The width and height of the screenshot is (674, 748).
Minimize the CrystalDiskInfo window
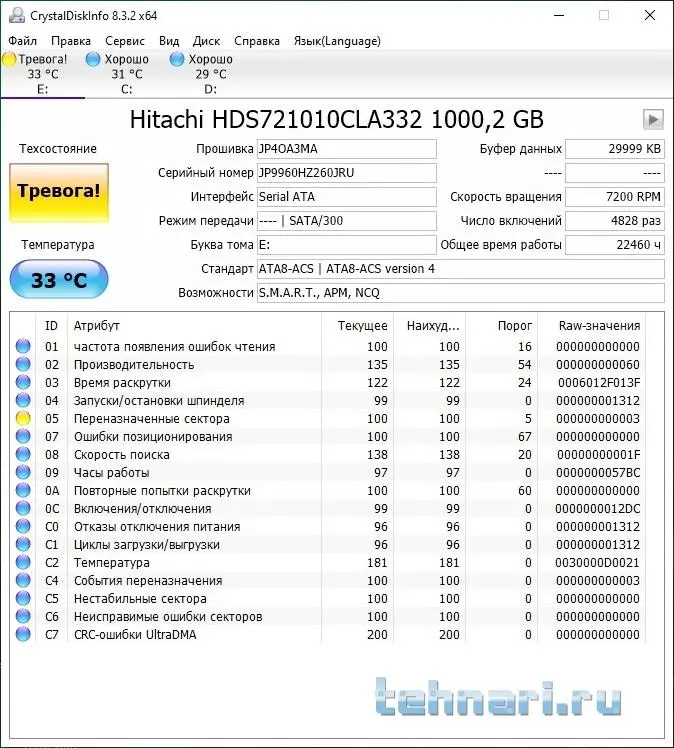(559, 15)
